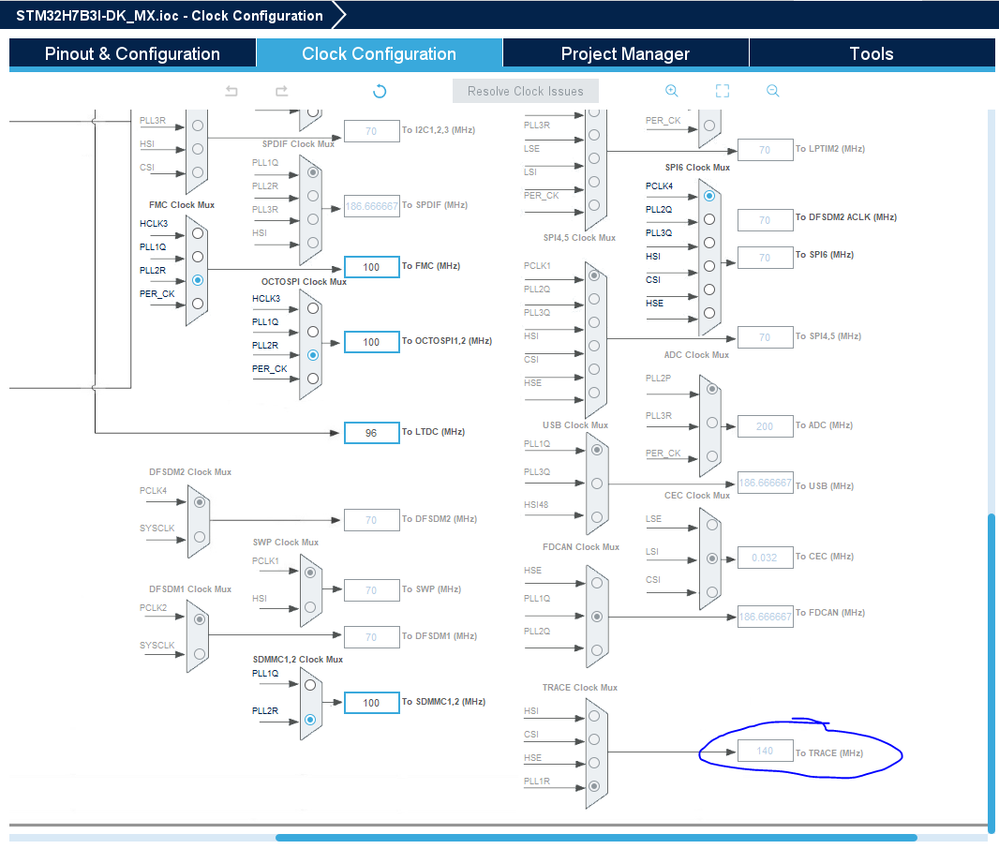Viewport: 999px width, 848px height.
Task: Select LSI in CEC Clock Mux
Action: coord(712,559)
